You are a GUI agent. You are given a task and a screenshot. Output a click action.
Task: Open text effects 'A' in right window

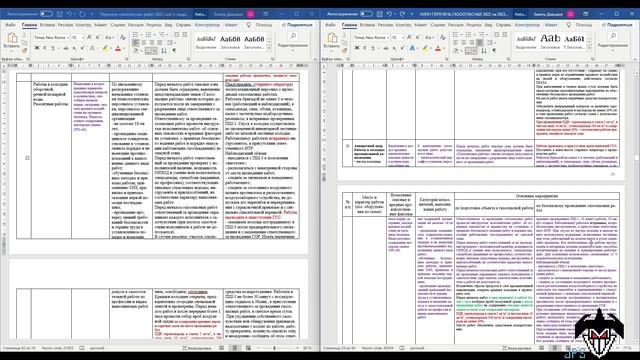click(412, 48)
